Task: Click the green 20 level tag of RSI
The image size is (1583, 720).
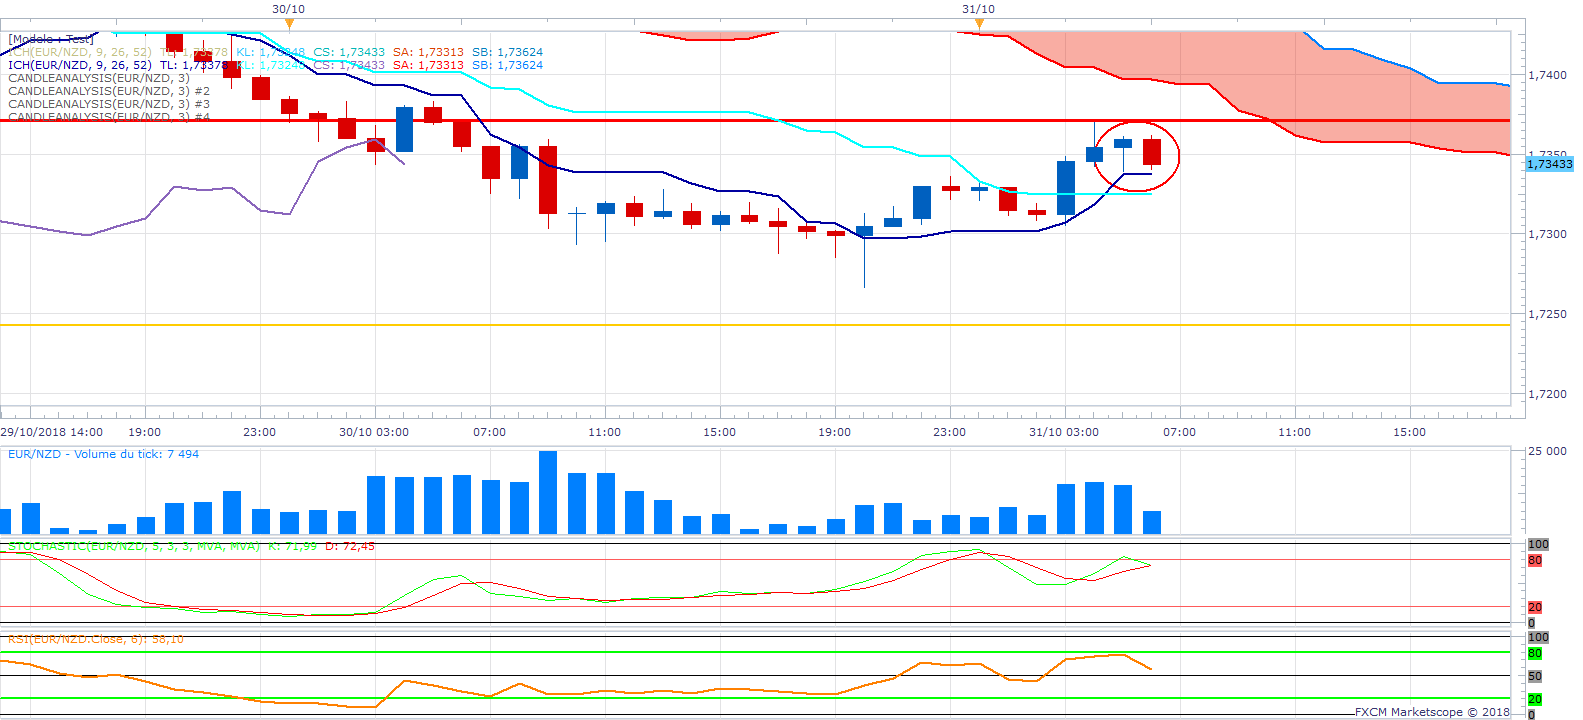Action: click(1535, 699)
